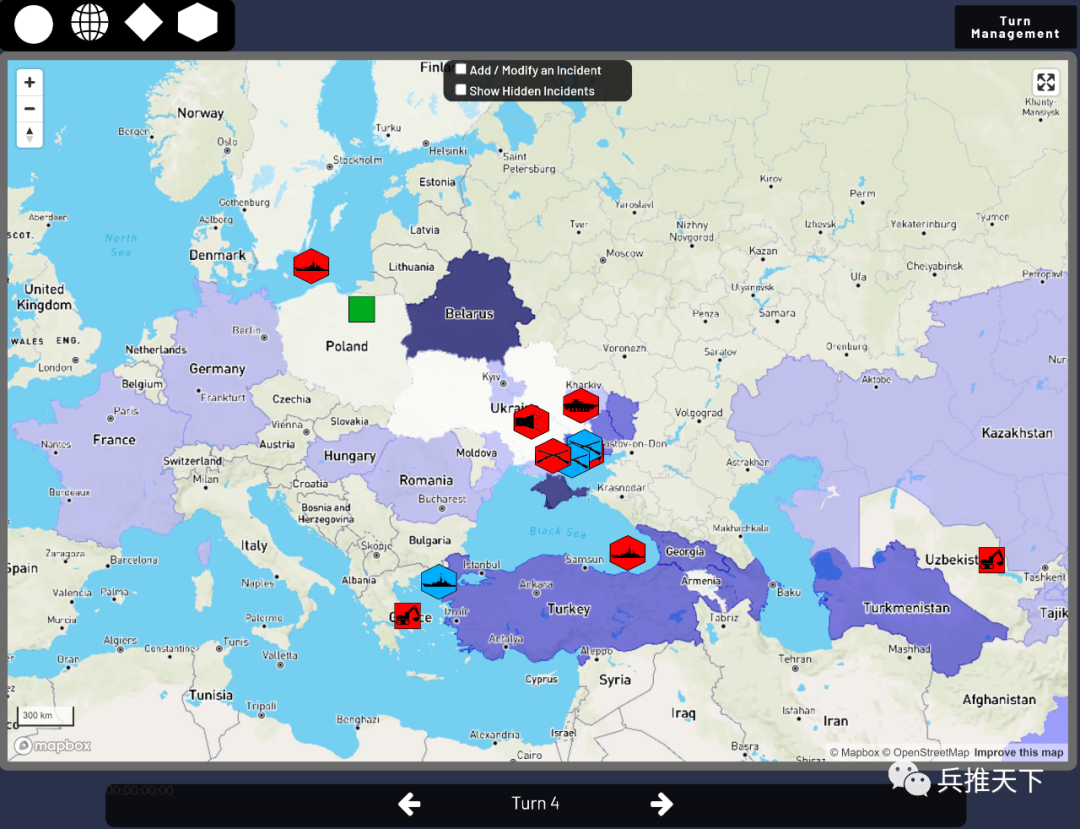Select red excavator incident in Uzbekistan
The width and height of the screenshot is (1080, 829).
tap(991, 560)
